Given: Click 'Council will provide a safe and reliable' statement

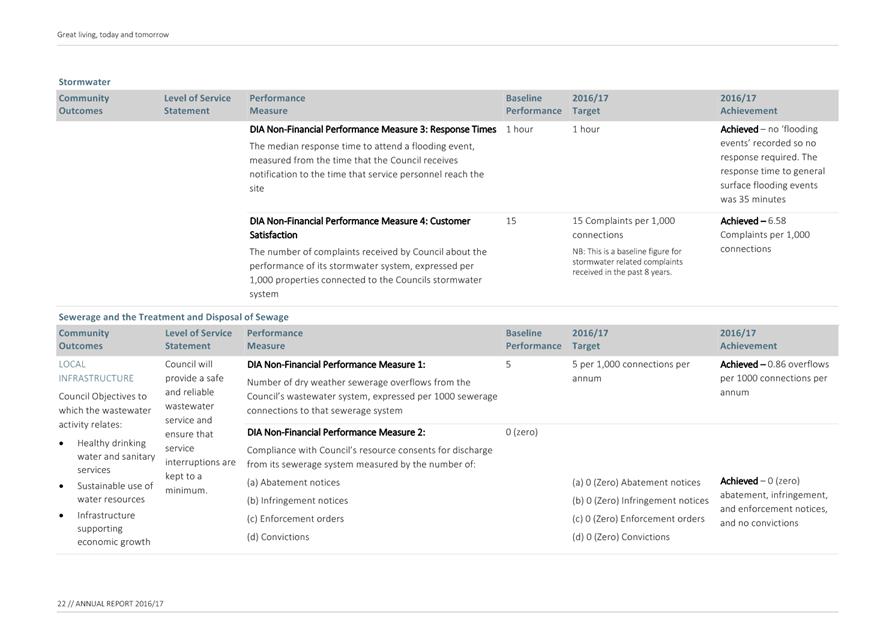Looking at the screenshot, I should (200, 427).
